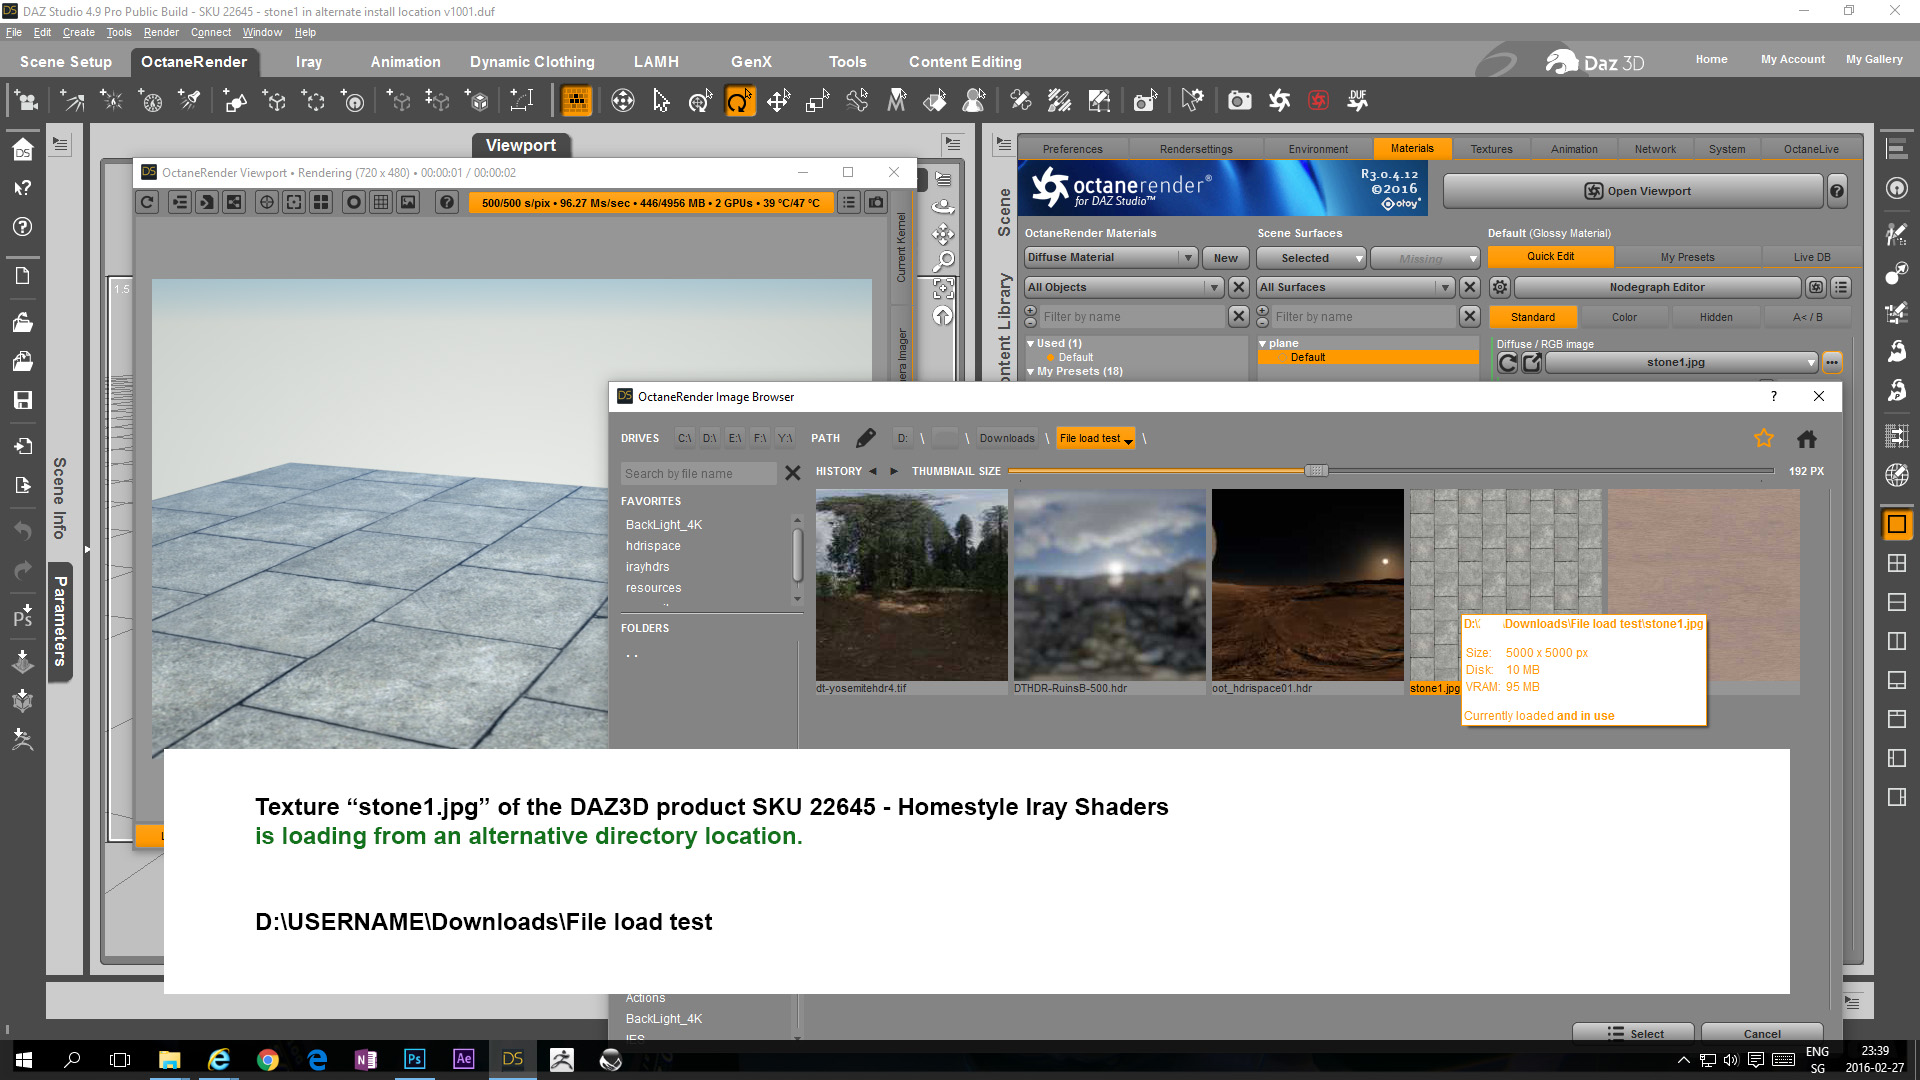Open the Render menu
Viewport: 1920px width, 1080px height.
coord(161,33)
